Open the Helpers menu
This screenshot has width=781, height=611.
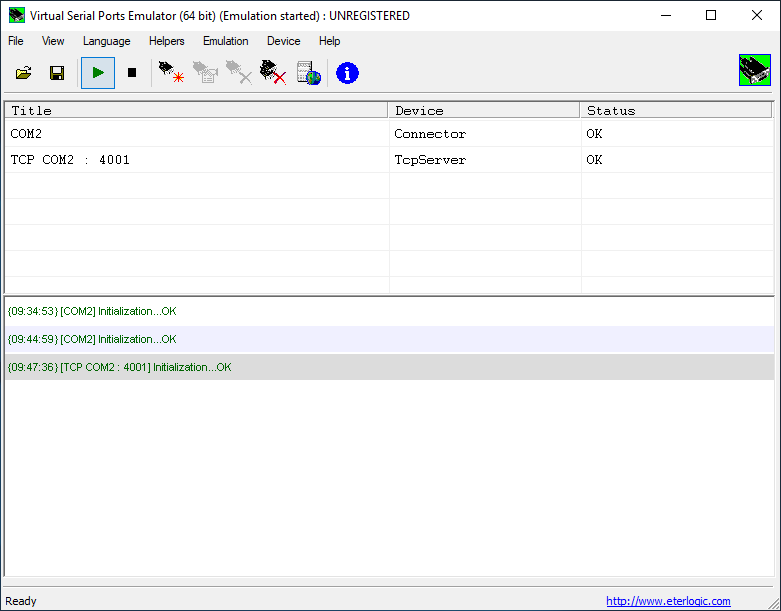click(x=166, y=41)
